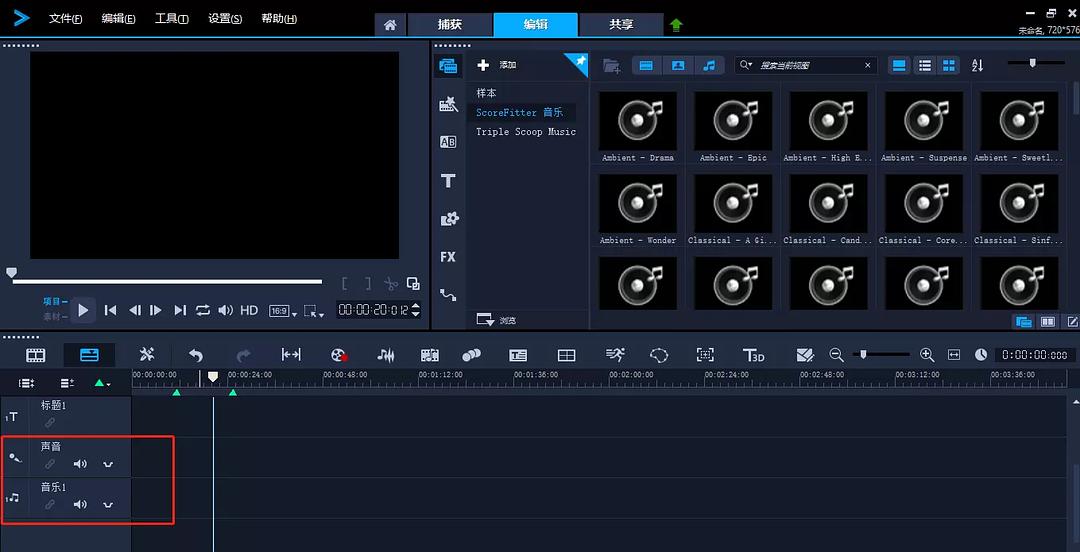Image resolution: width=1080 pixels, height=552 pixels.
Task: Open the sort clips in library menu
Action: pos(977,65)
